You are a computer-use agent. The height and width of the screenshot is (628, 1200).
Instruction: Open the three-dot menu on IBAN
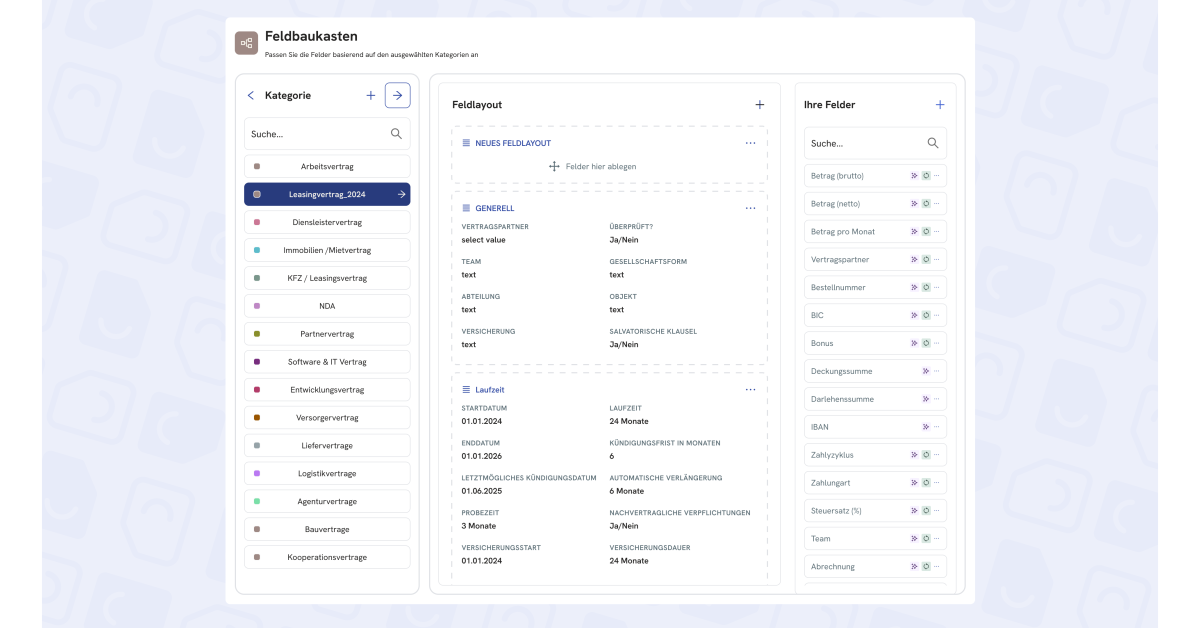(937, 427)
